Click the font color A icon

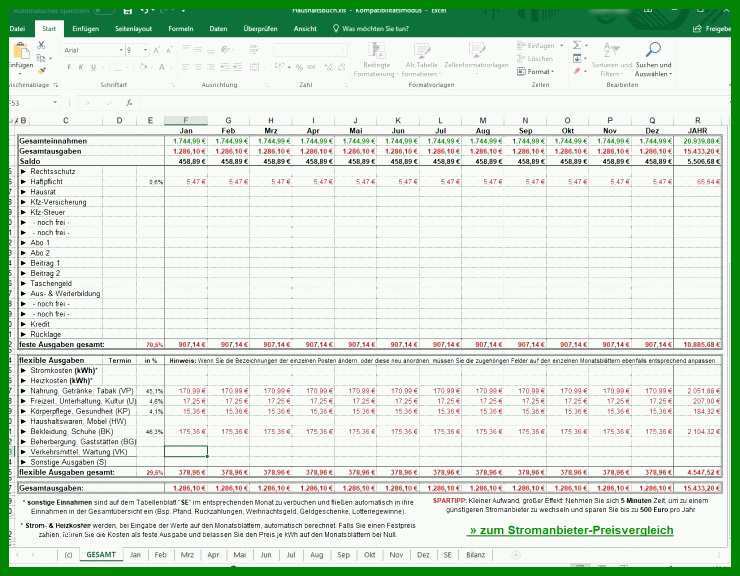pos(162,68)
